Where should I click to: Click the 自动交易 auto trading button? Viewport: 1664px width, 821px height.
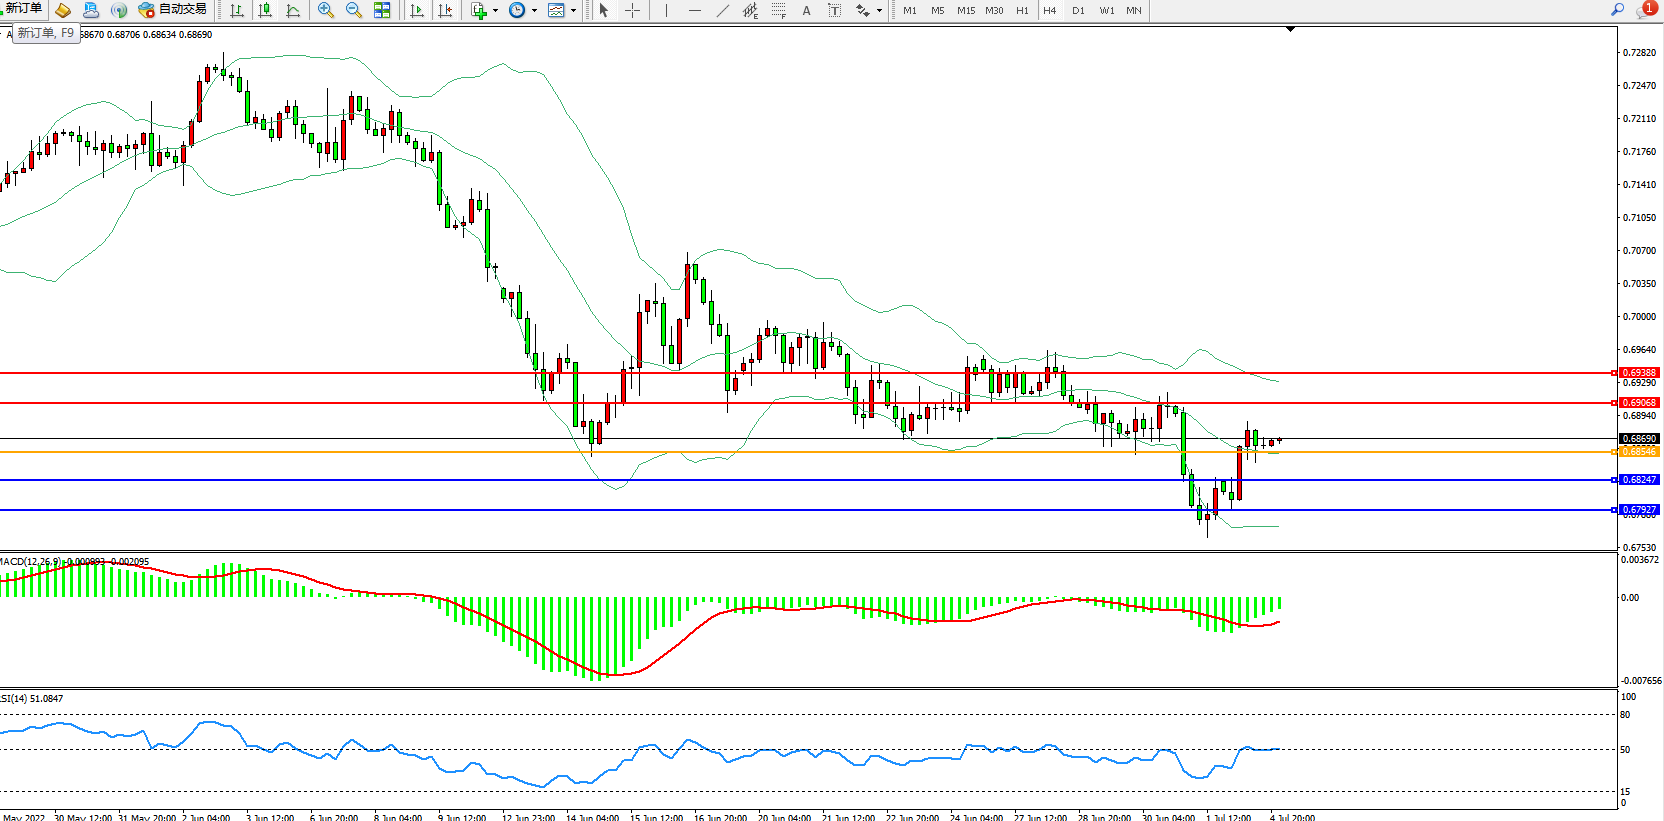point(173,10)
